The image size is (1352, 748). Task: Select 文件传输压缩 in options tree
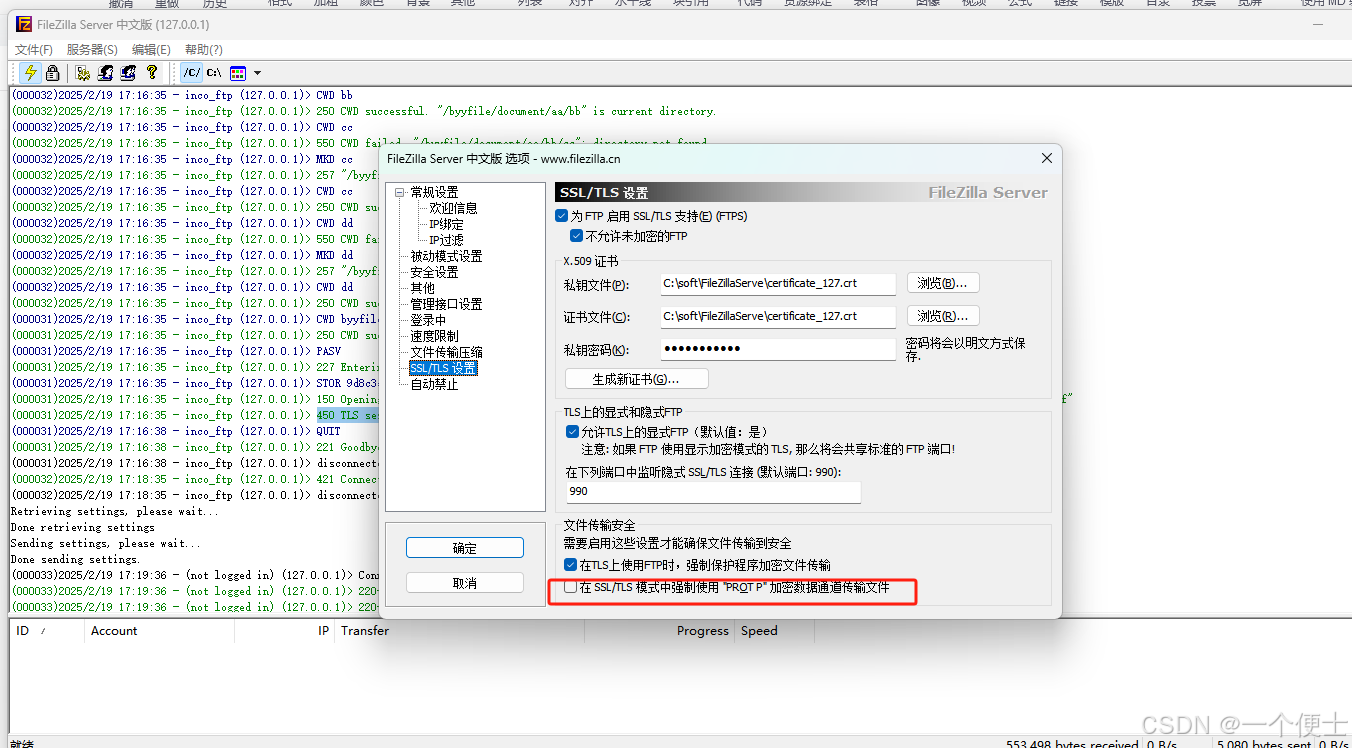point(446,352)
